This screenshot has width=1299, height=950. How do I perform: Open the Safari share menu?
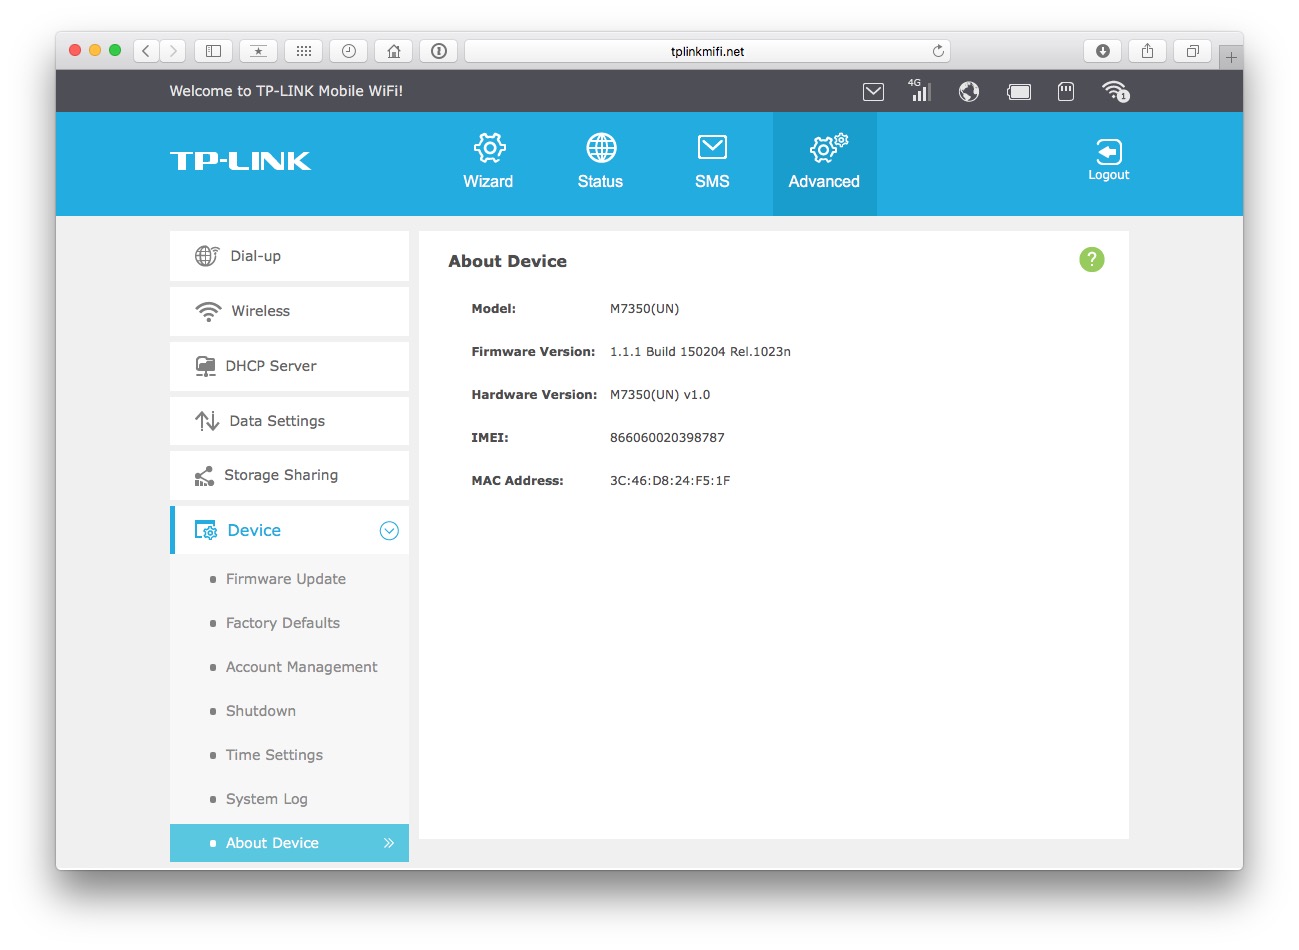[1147, 51]
